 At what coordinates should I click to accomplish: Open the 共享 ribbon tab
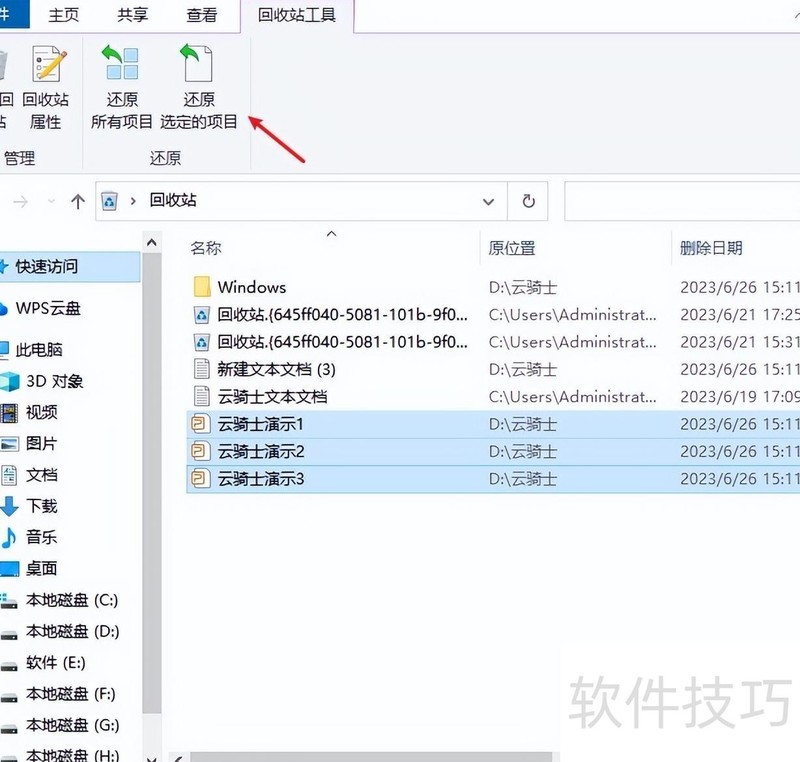click(x=133, y=14)
